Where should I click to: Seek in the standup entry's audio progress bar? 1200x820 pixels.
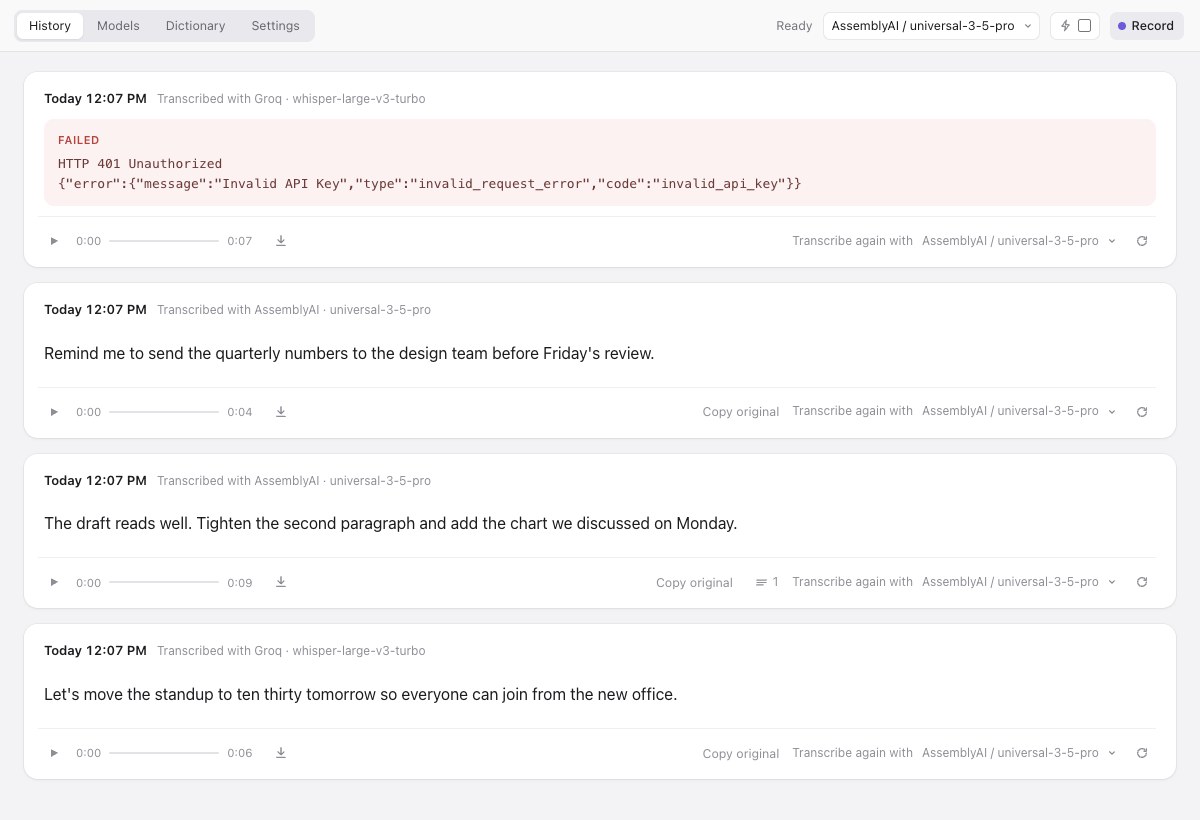(164, 753)
